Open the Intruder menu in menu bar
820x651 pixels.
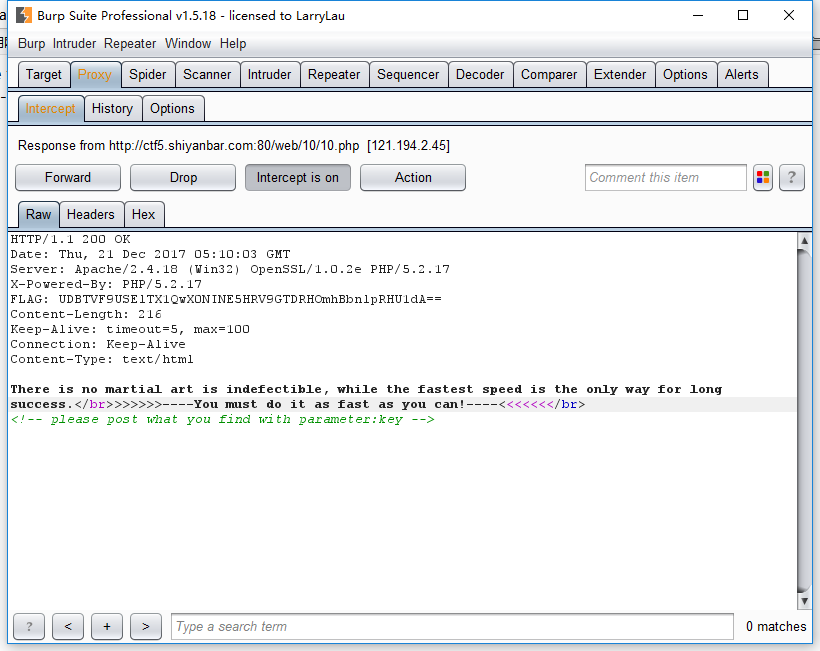click(x=74, y=44)
